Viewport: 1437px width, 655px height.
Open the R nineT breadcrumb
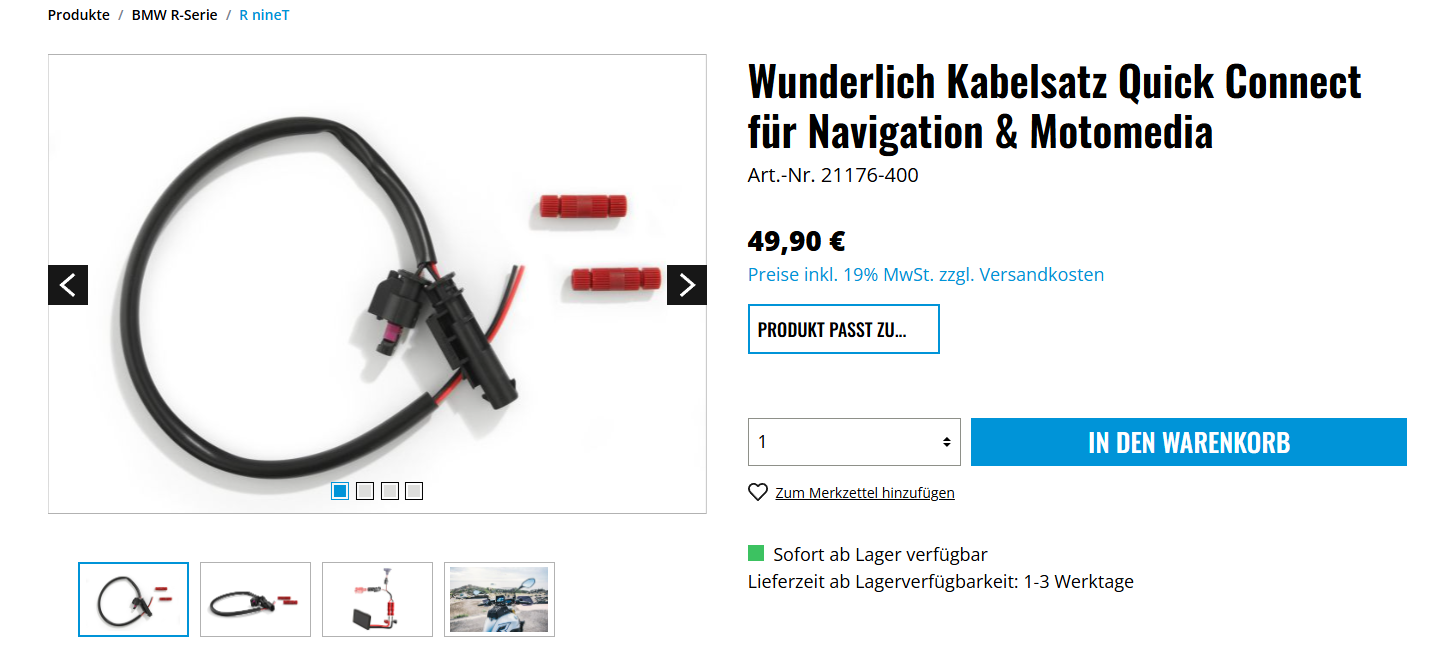click(x=264, y=15)
